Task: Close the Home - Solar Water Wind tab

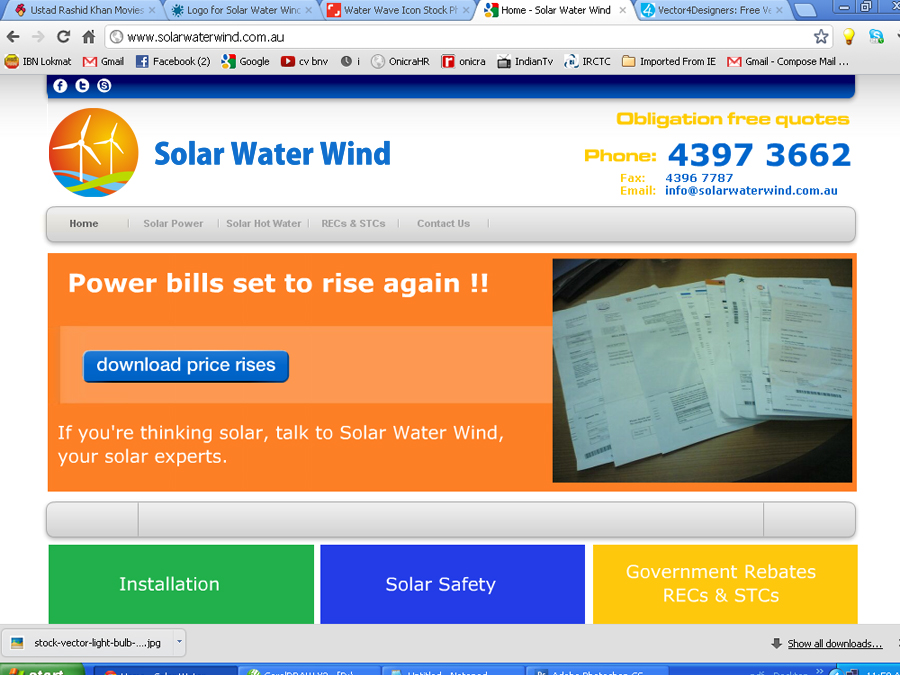Action: point(622,10)
